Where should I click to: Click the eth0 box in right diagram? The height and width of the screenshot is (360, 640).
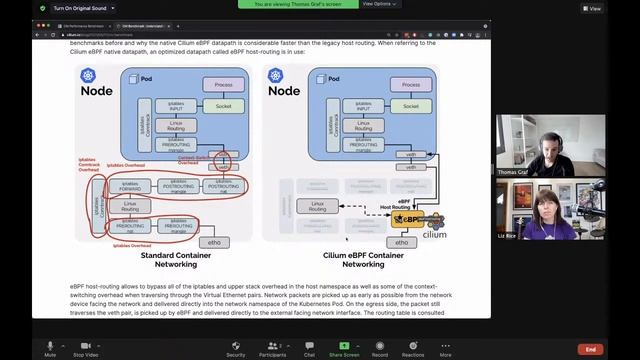402,242
